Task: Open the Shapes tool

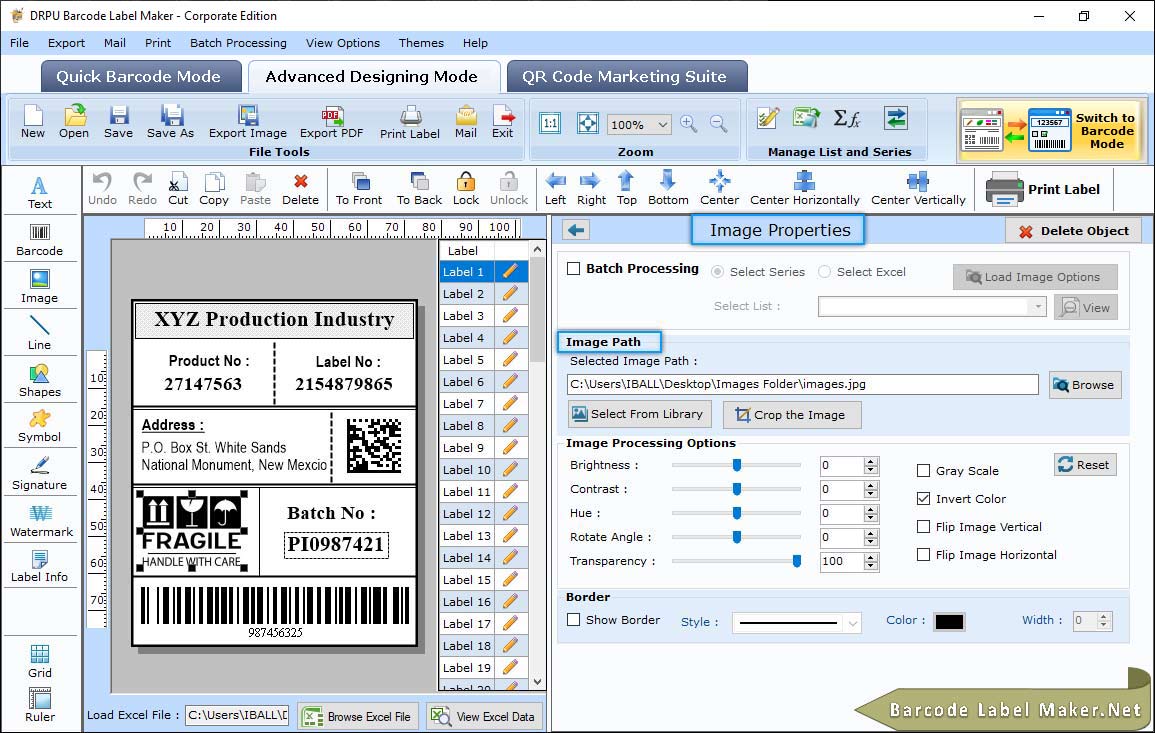Action: (x=40, y=380)
